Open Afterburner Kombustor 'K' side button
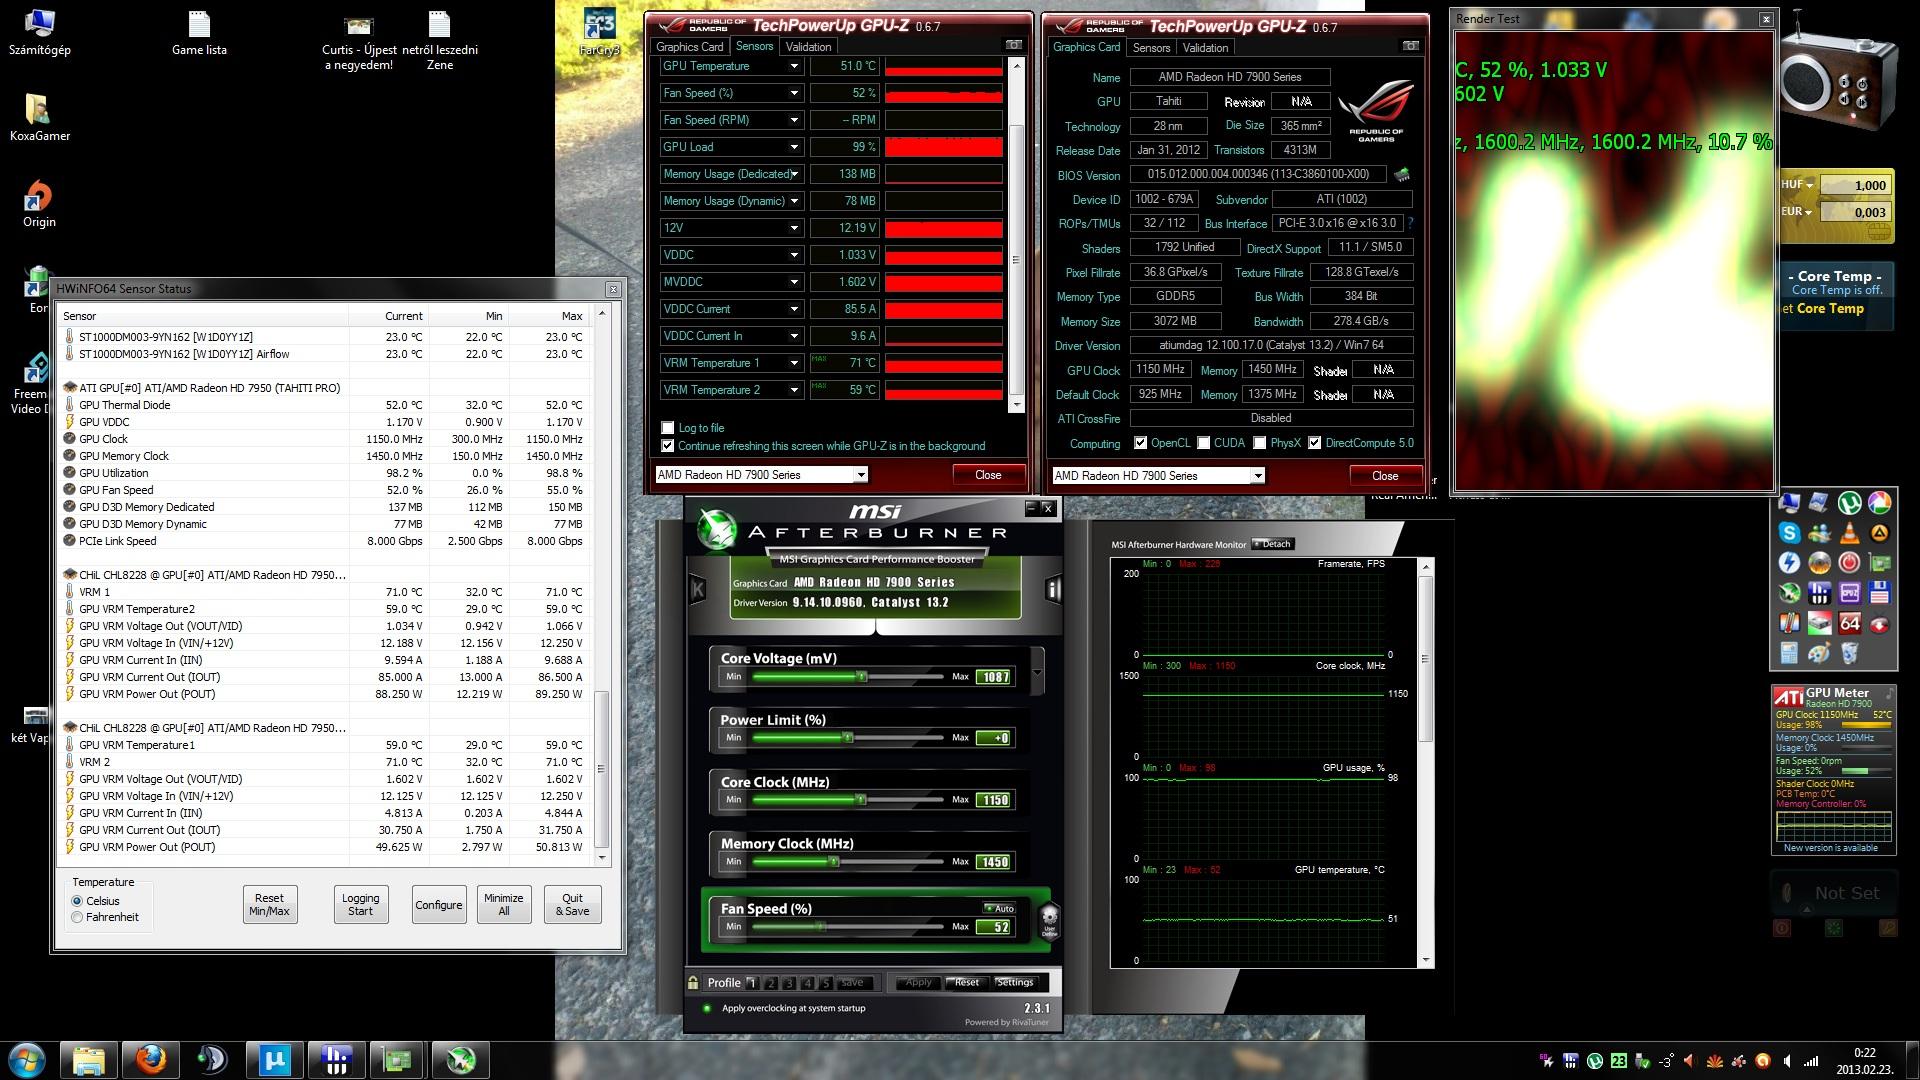Image resolution: width=1920 pixels, height=1080 pixels. click(x=698, y=590)
